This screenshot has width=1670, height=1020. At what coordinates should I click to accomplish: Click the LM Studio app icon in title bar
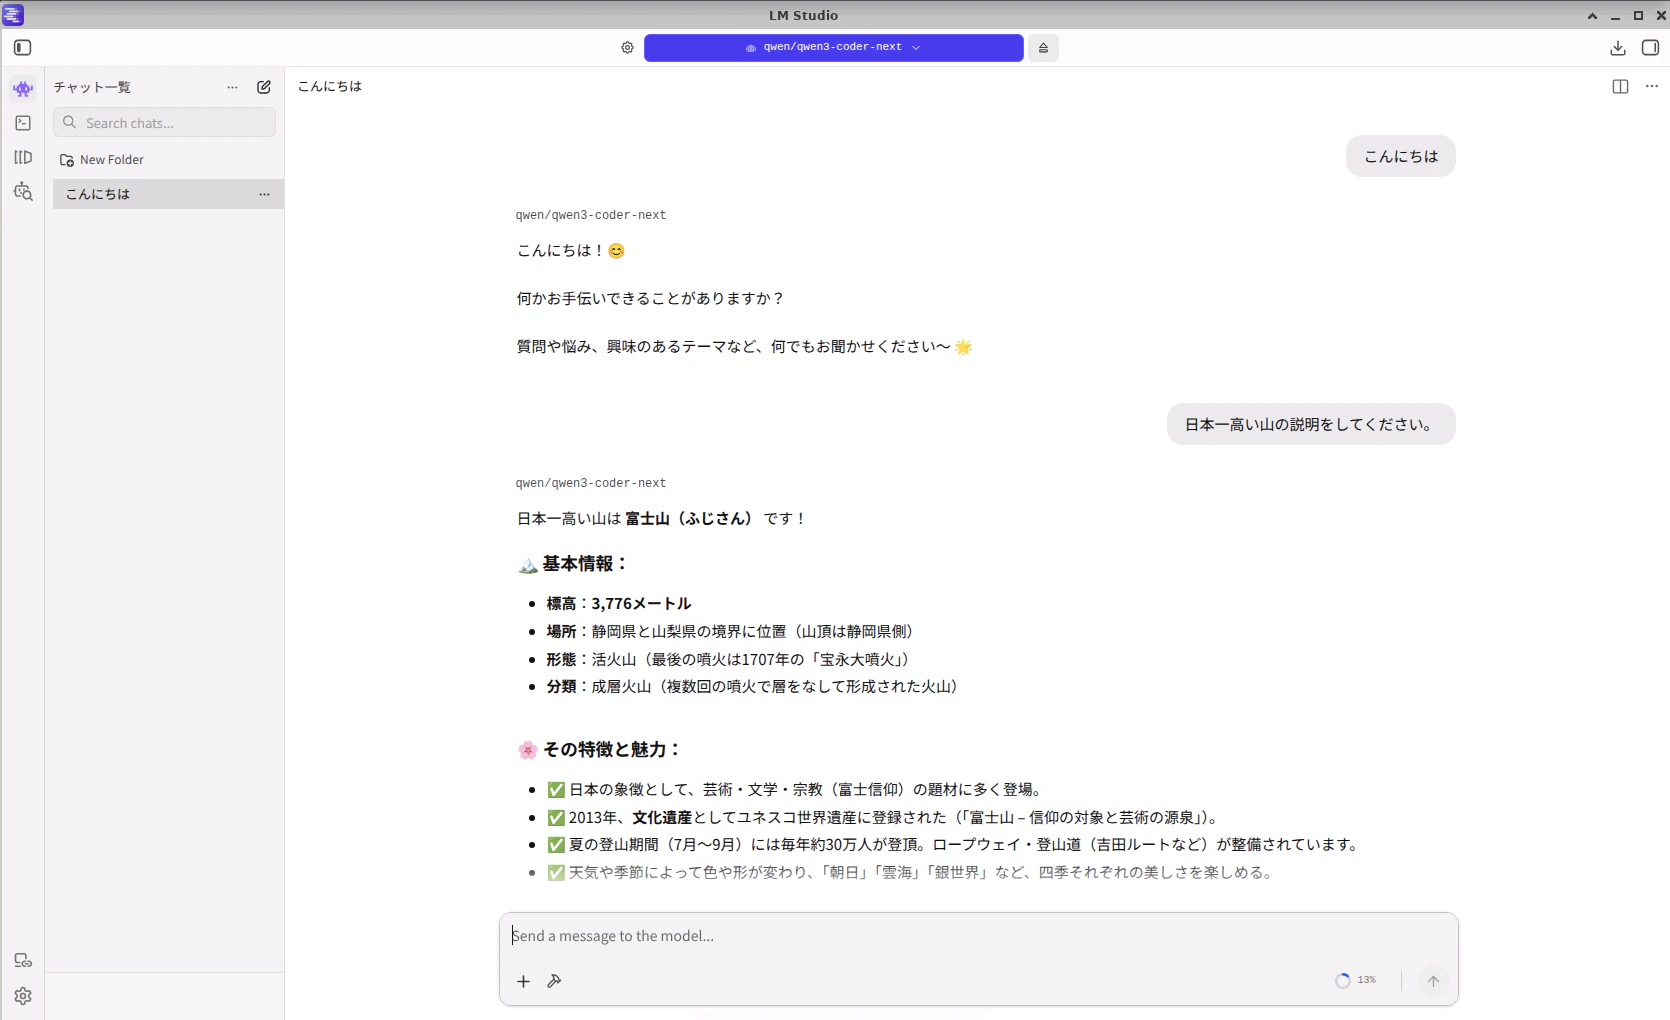point(13,15)
